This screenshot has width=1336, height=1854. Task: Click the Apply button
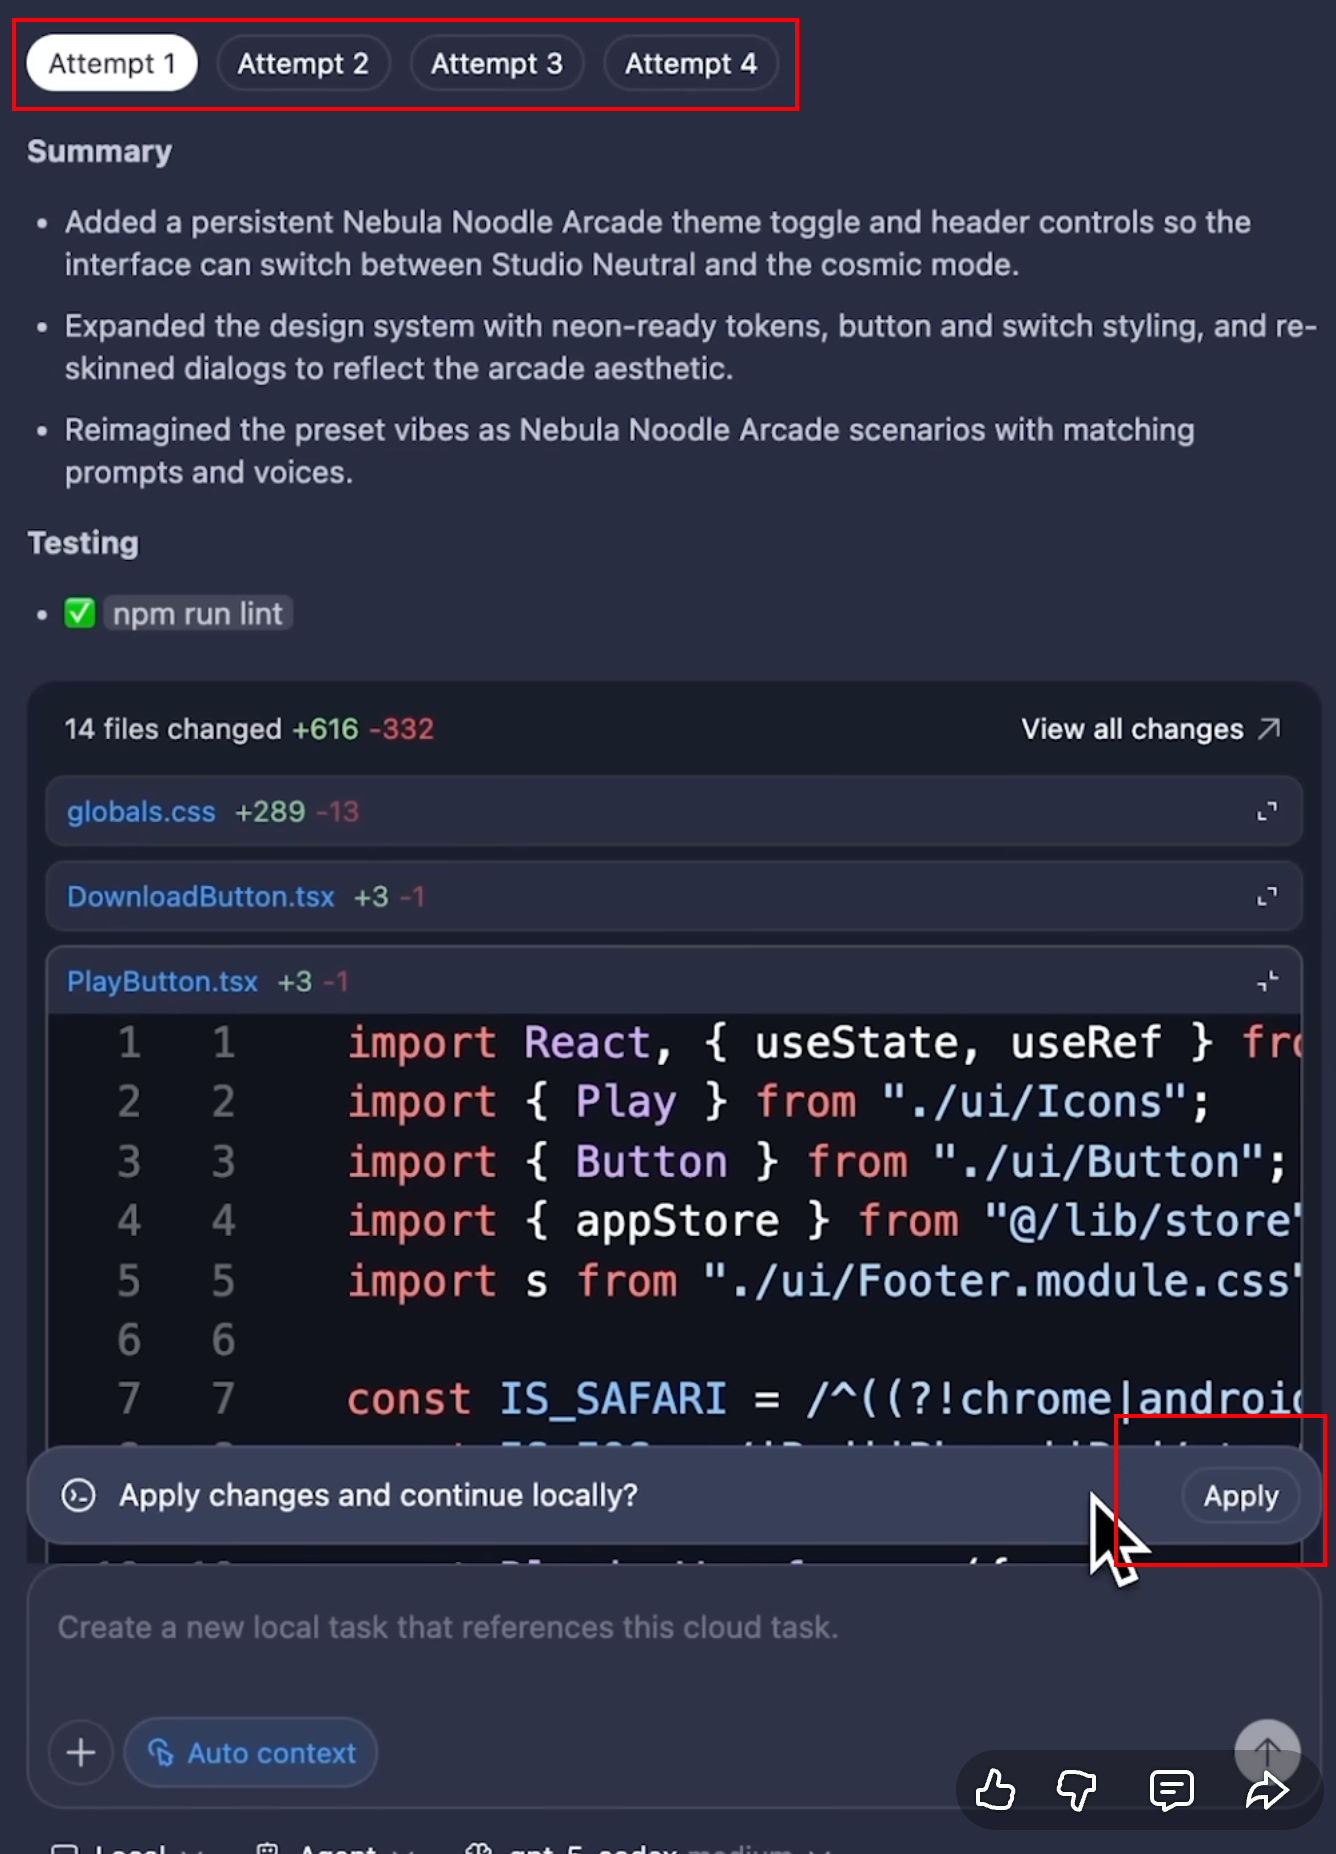[x=1240, y=1496]
